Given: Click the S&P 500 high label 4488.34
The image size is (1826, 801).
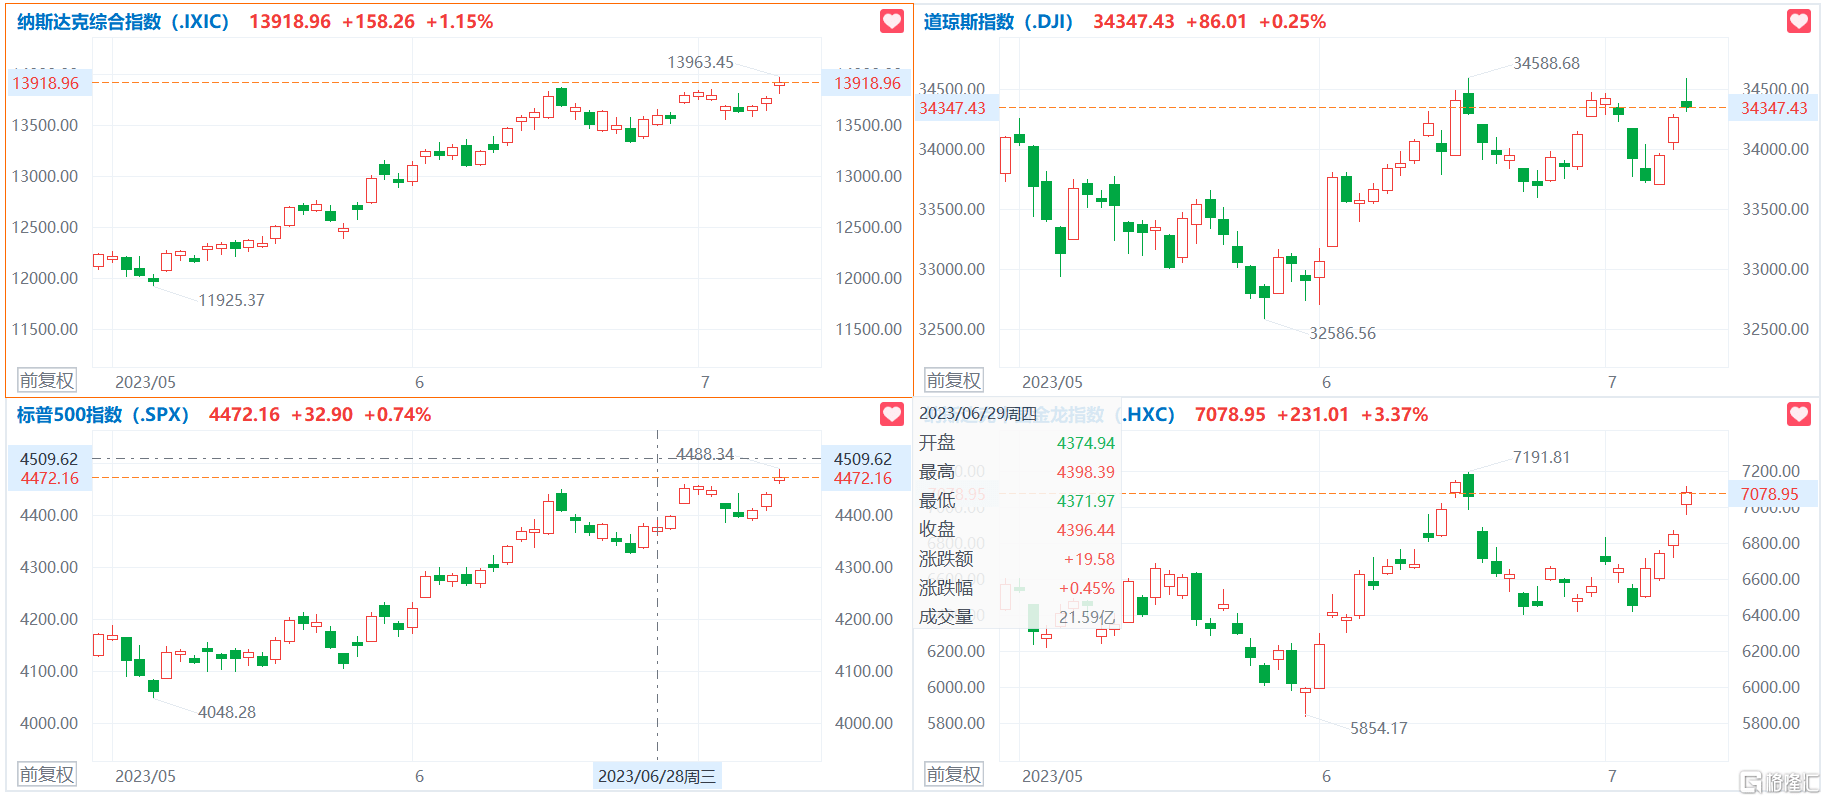Looking at the screenshot, I should pos(705,454).
